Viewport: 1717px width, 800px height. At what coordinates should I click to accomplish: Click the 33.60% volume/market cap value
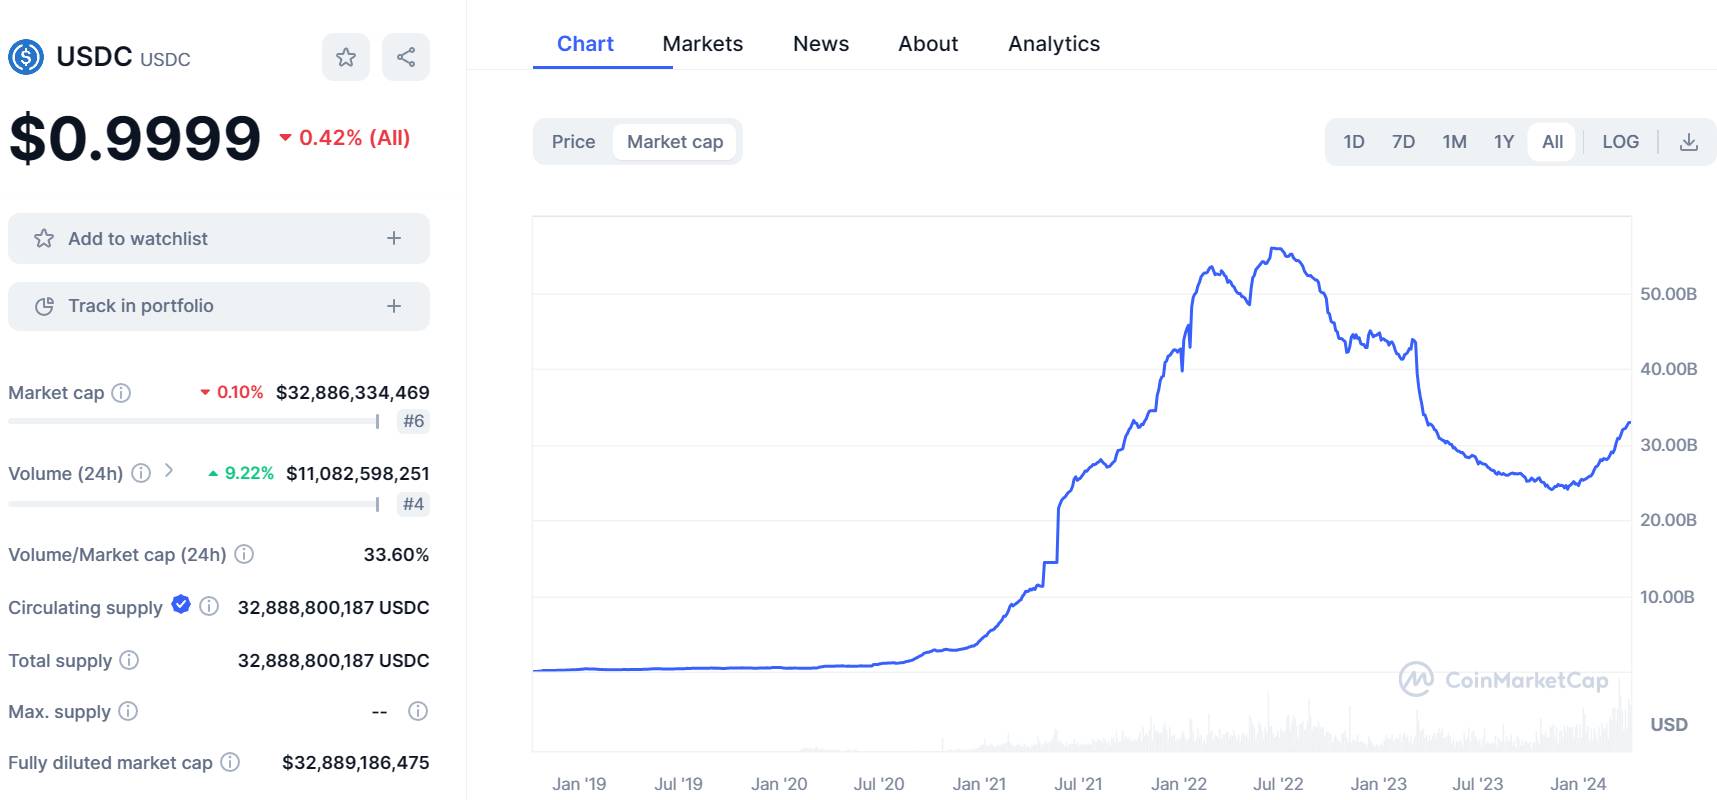(x=396, y=554)
